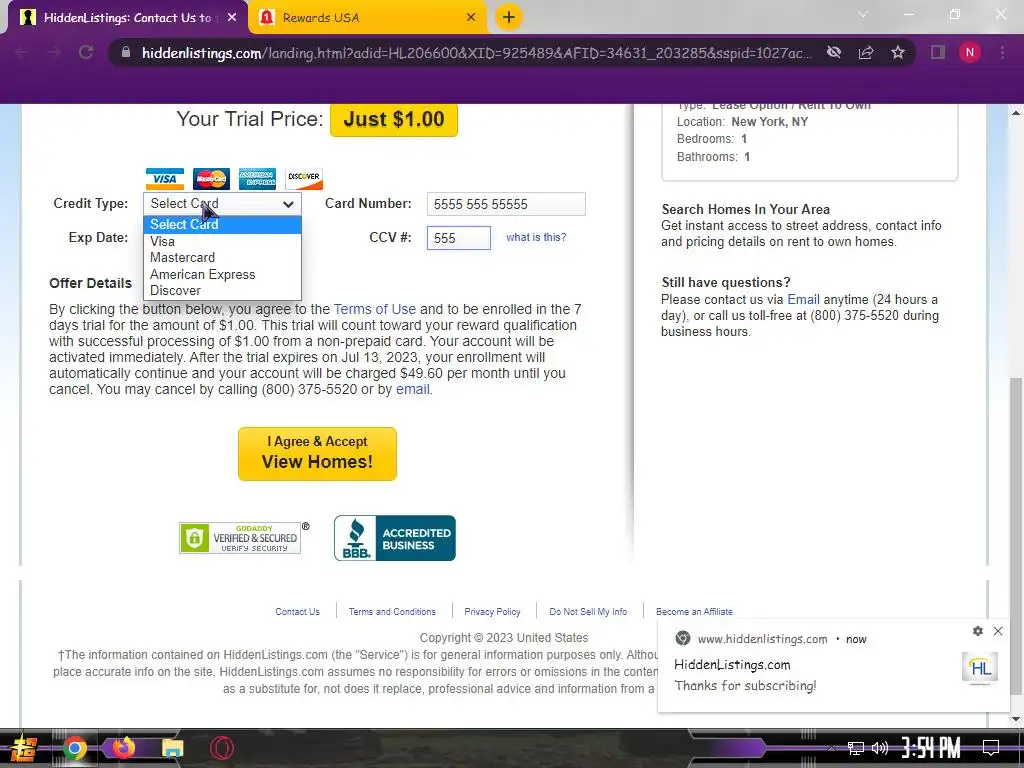Screen dimensions: 1024x768
Task: Click the BBB Accredited Business badge
Action: pos(394,538)
